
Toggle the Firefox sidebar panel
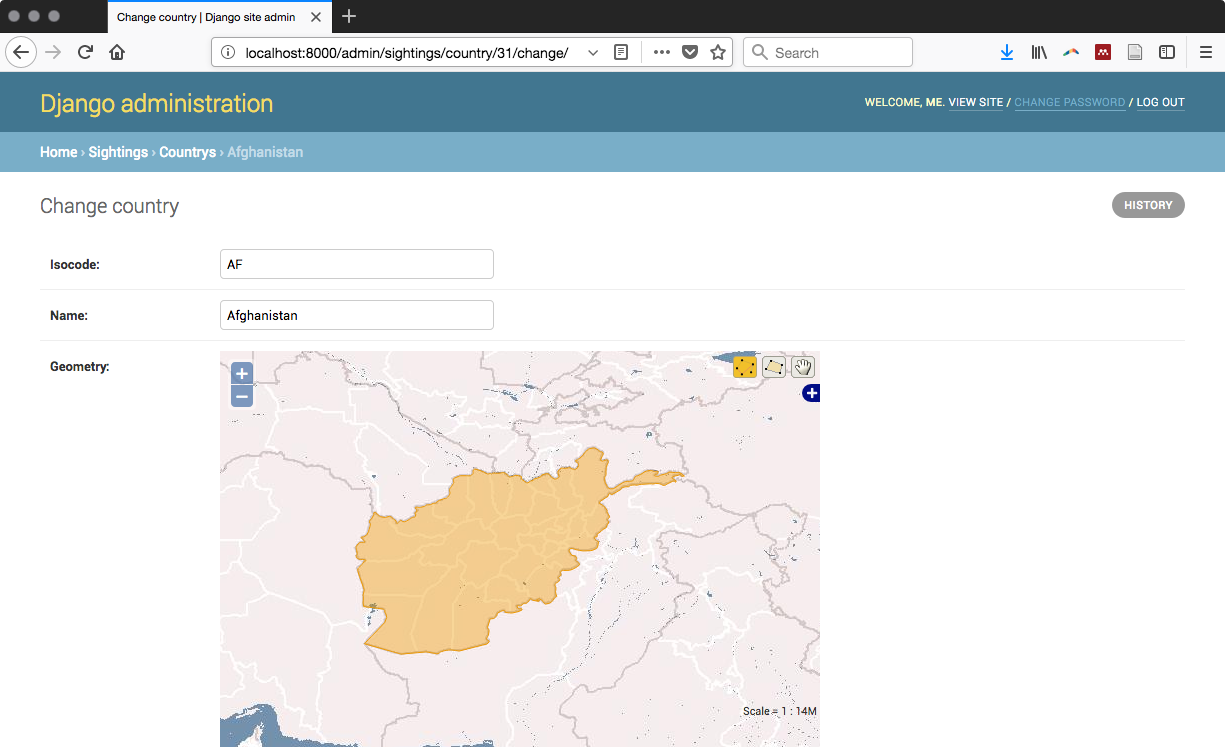pyautogui.click(x=1167, y=53)
